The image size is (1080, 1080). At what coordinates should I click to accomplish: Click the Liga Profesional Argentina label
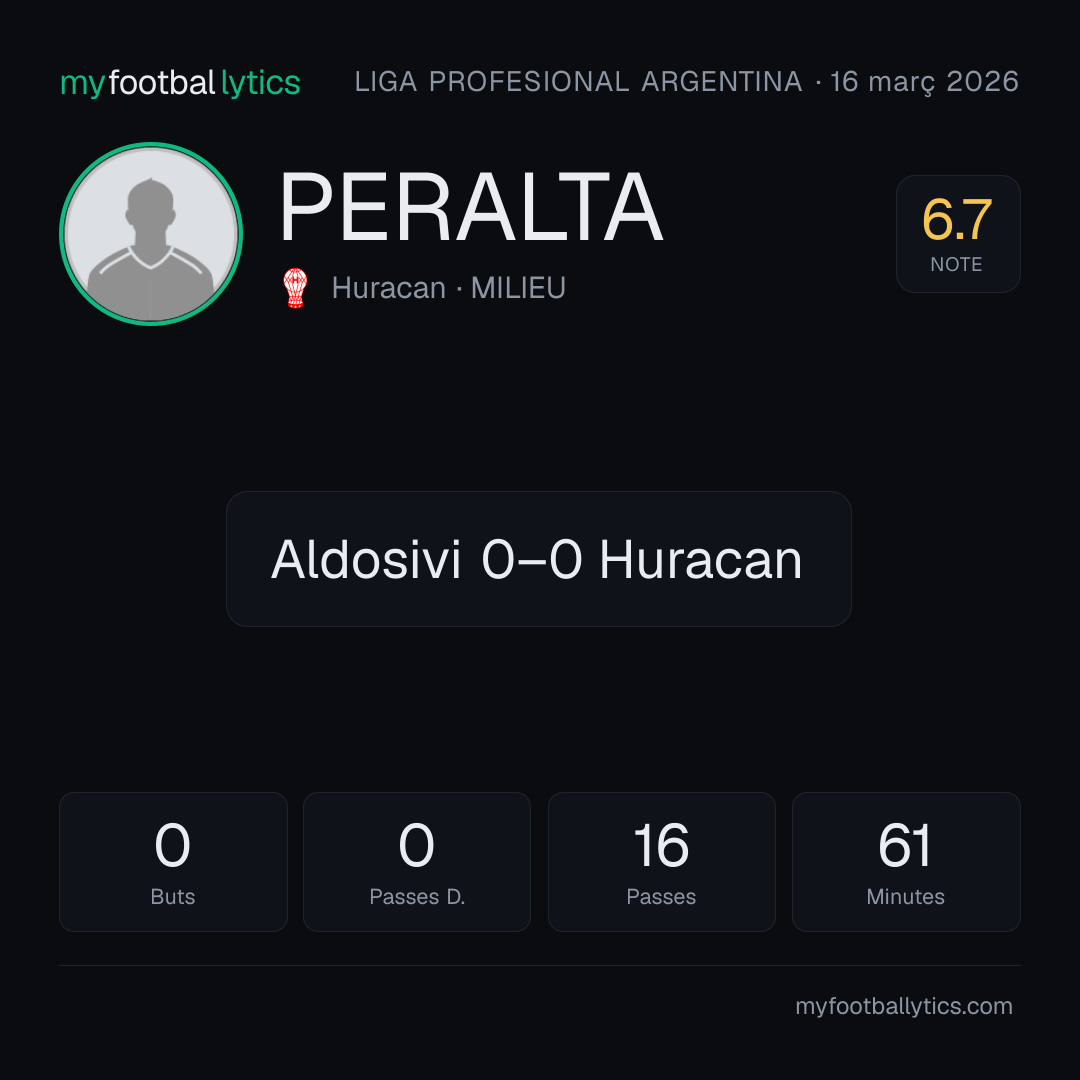coord(579,81)
